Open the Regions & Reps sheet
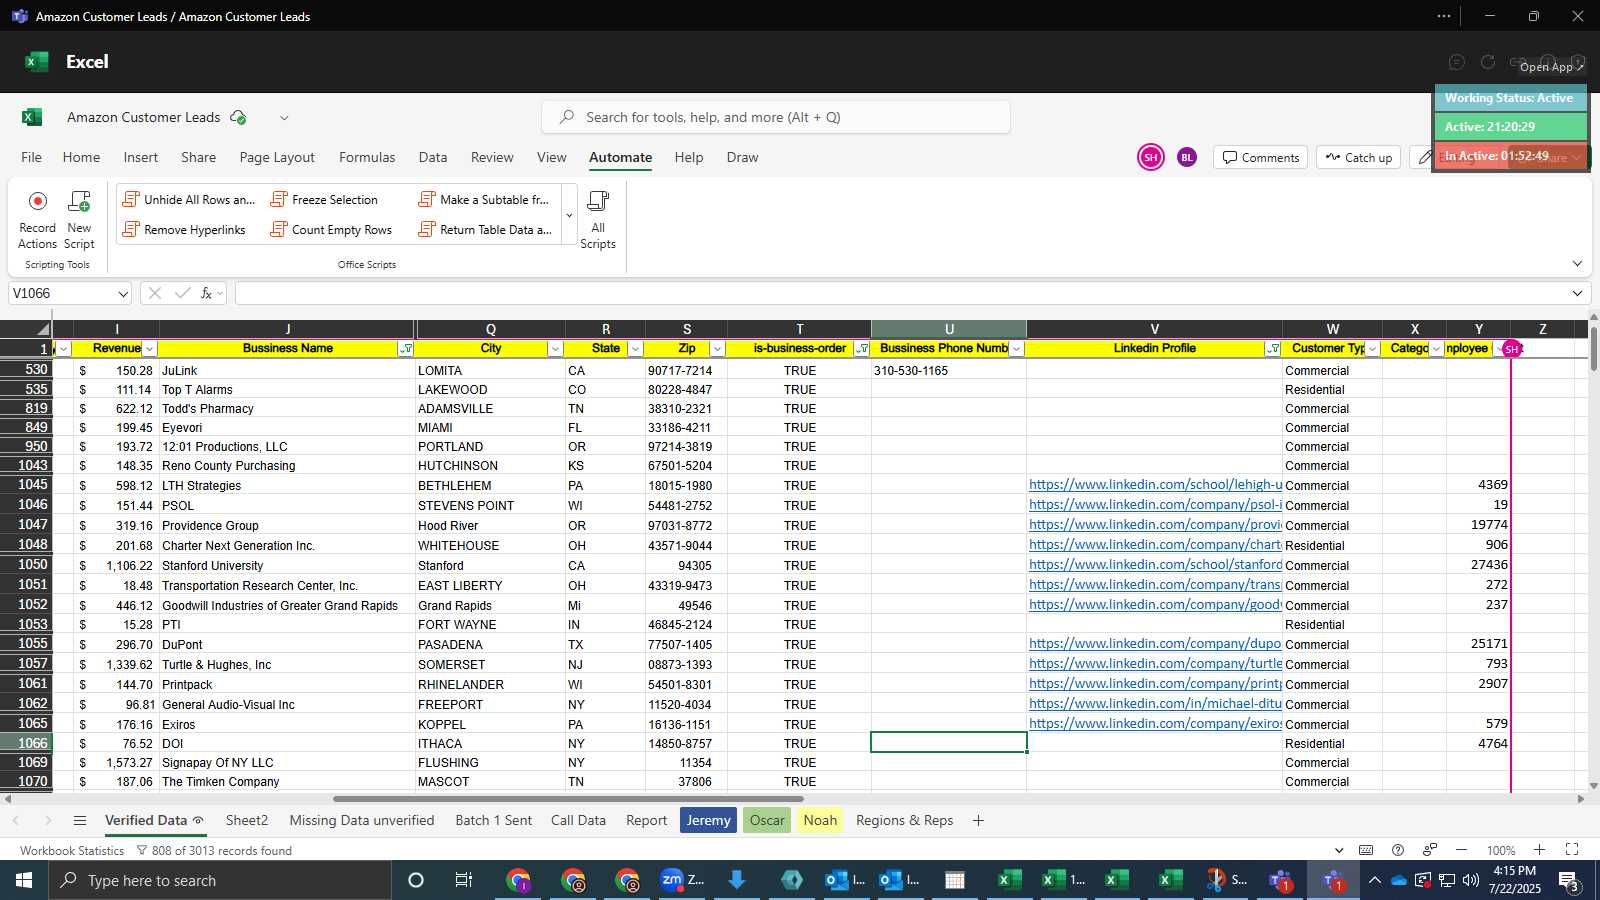Viewport: 1600px width, 900px height. (904, 820)
